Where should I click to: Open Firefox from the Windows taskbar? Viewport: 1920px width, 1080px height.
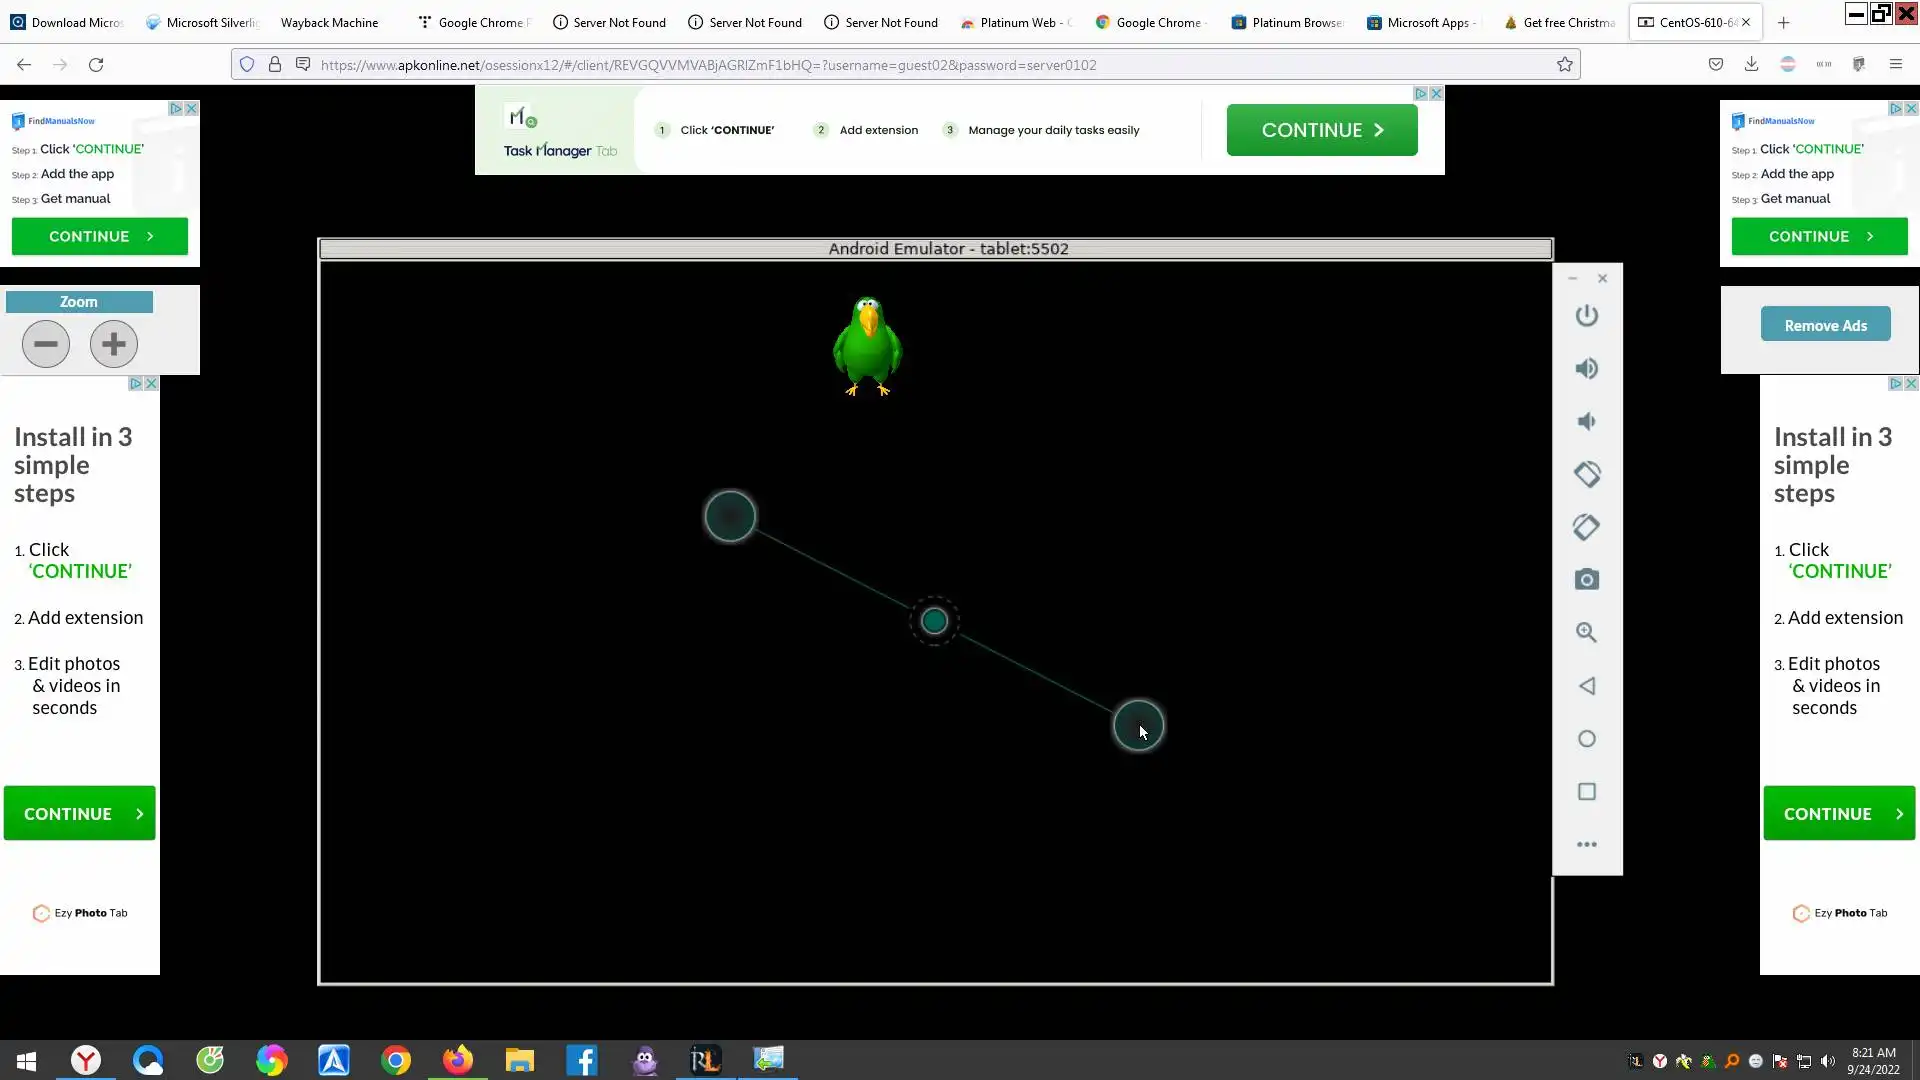pyautogui.click(x=458, y=1060)
